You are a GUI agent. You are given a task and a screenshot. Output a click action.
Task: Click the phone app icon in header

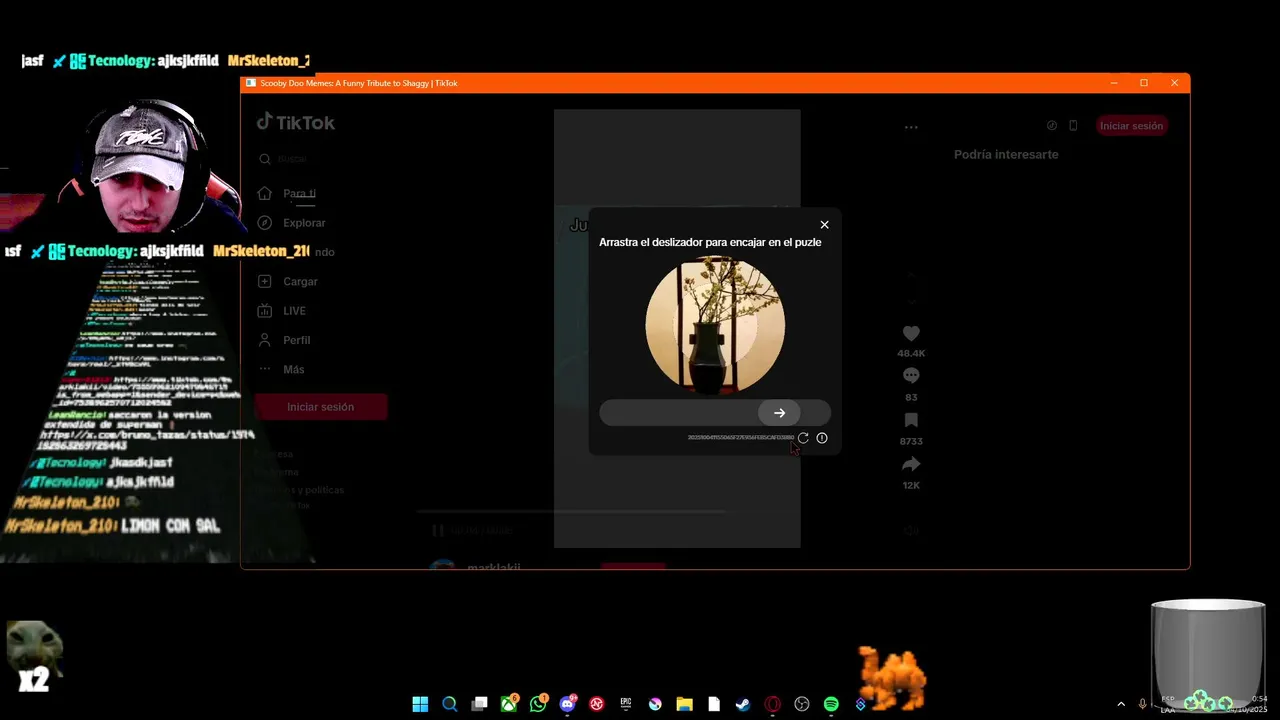(x=1073, y=126)
